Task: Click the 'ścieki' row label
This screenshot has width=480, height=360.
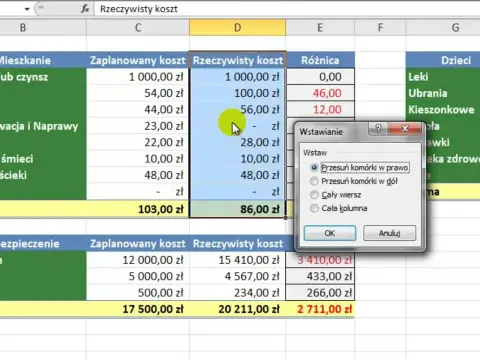Action: (43, 175)
